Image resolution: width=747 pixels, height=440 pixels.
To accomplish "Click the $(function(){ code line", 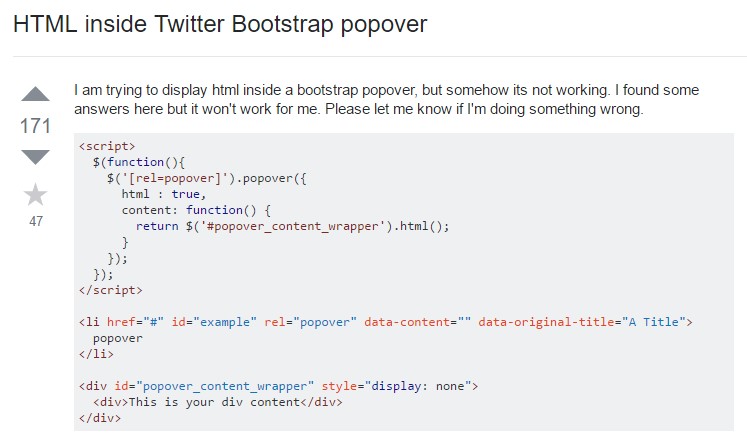I will pos(139,162).
